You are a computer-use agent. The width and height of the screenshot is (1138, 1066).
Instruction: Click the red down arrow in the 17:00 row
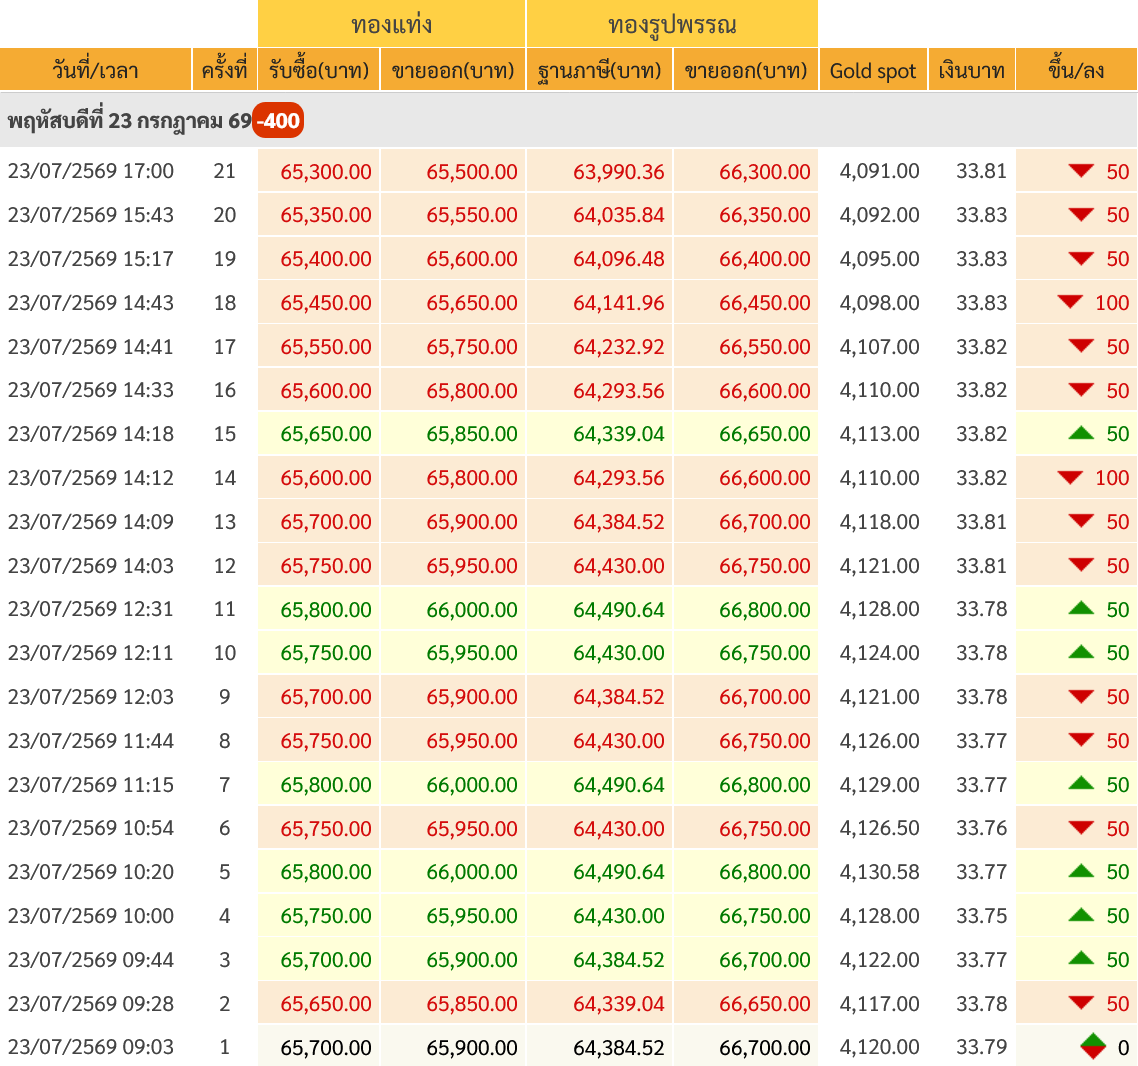click(1081, 171)
